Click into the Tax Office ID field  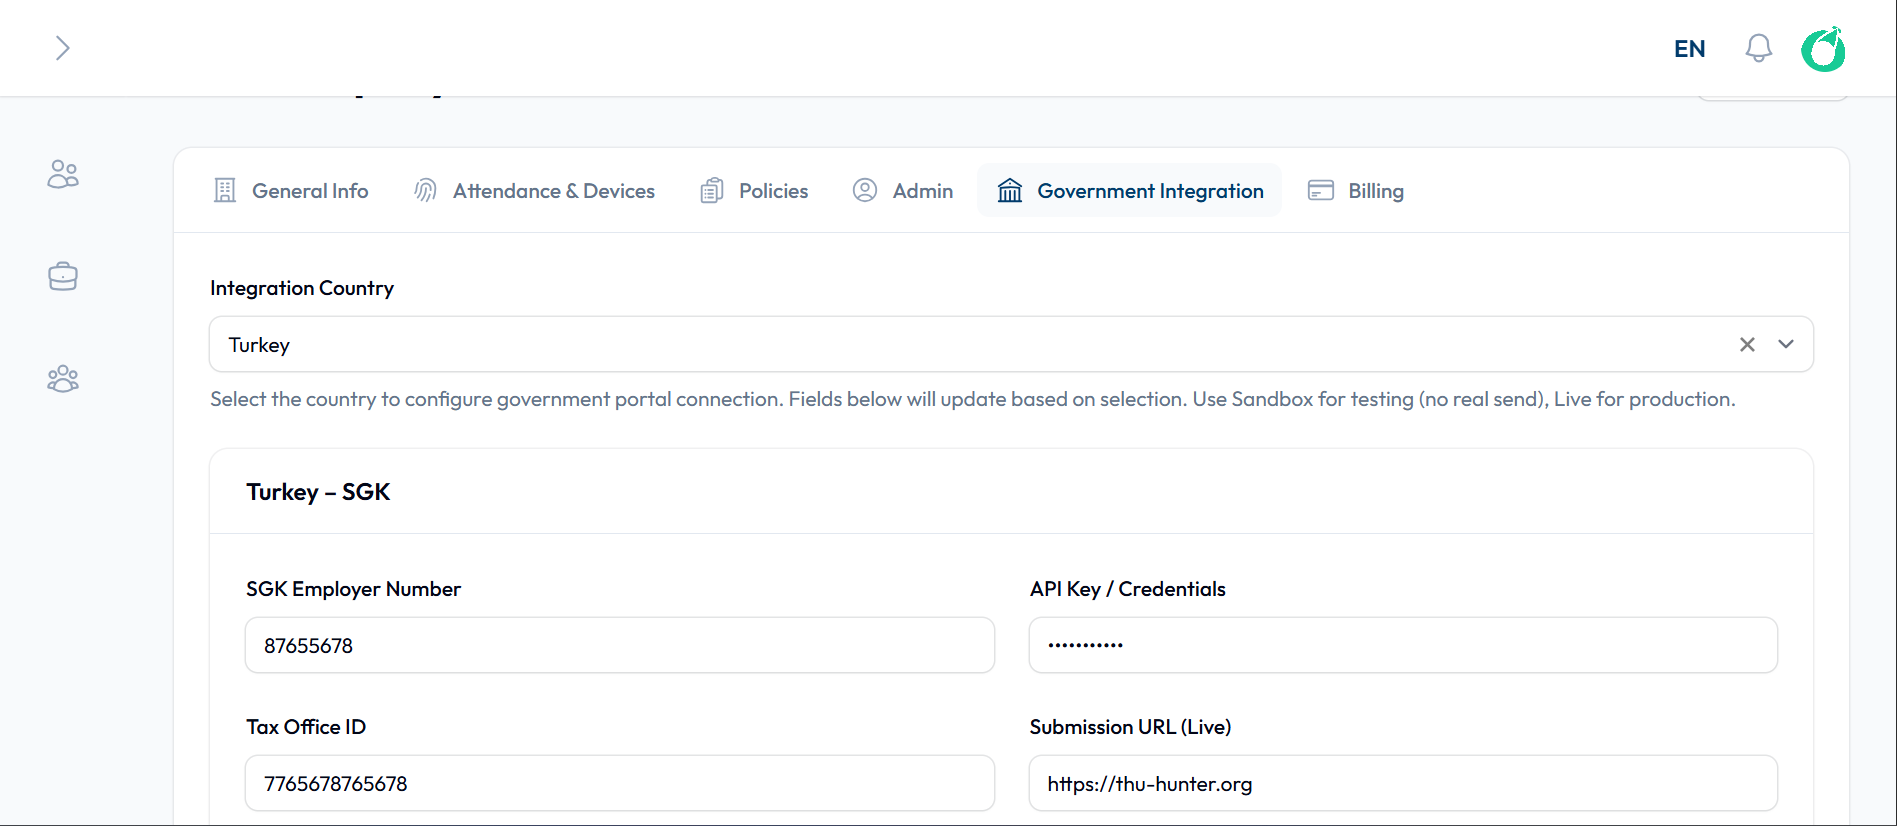tap(619, 784)
